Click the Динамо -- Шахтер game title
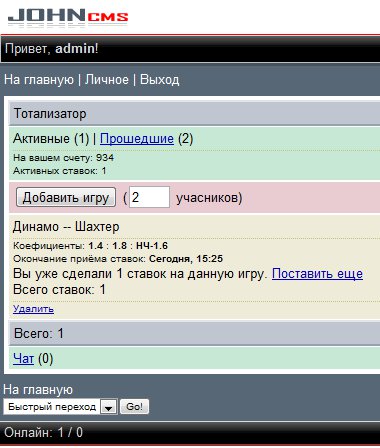This screenshot has width=380, height=448. (66, 227)
